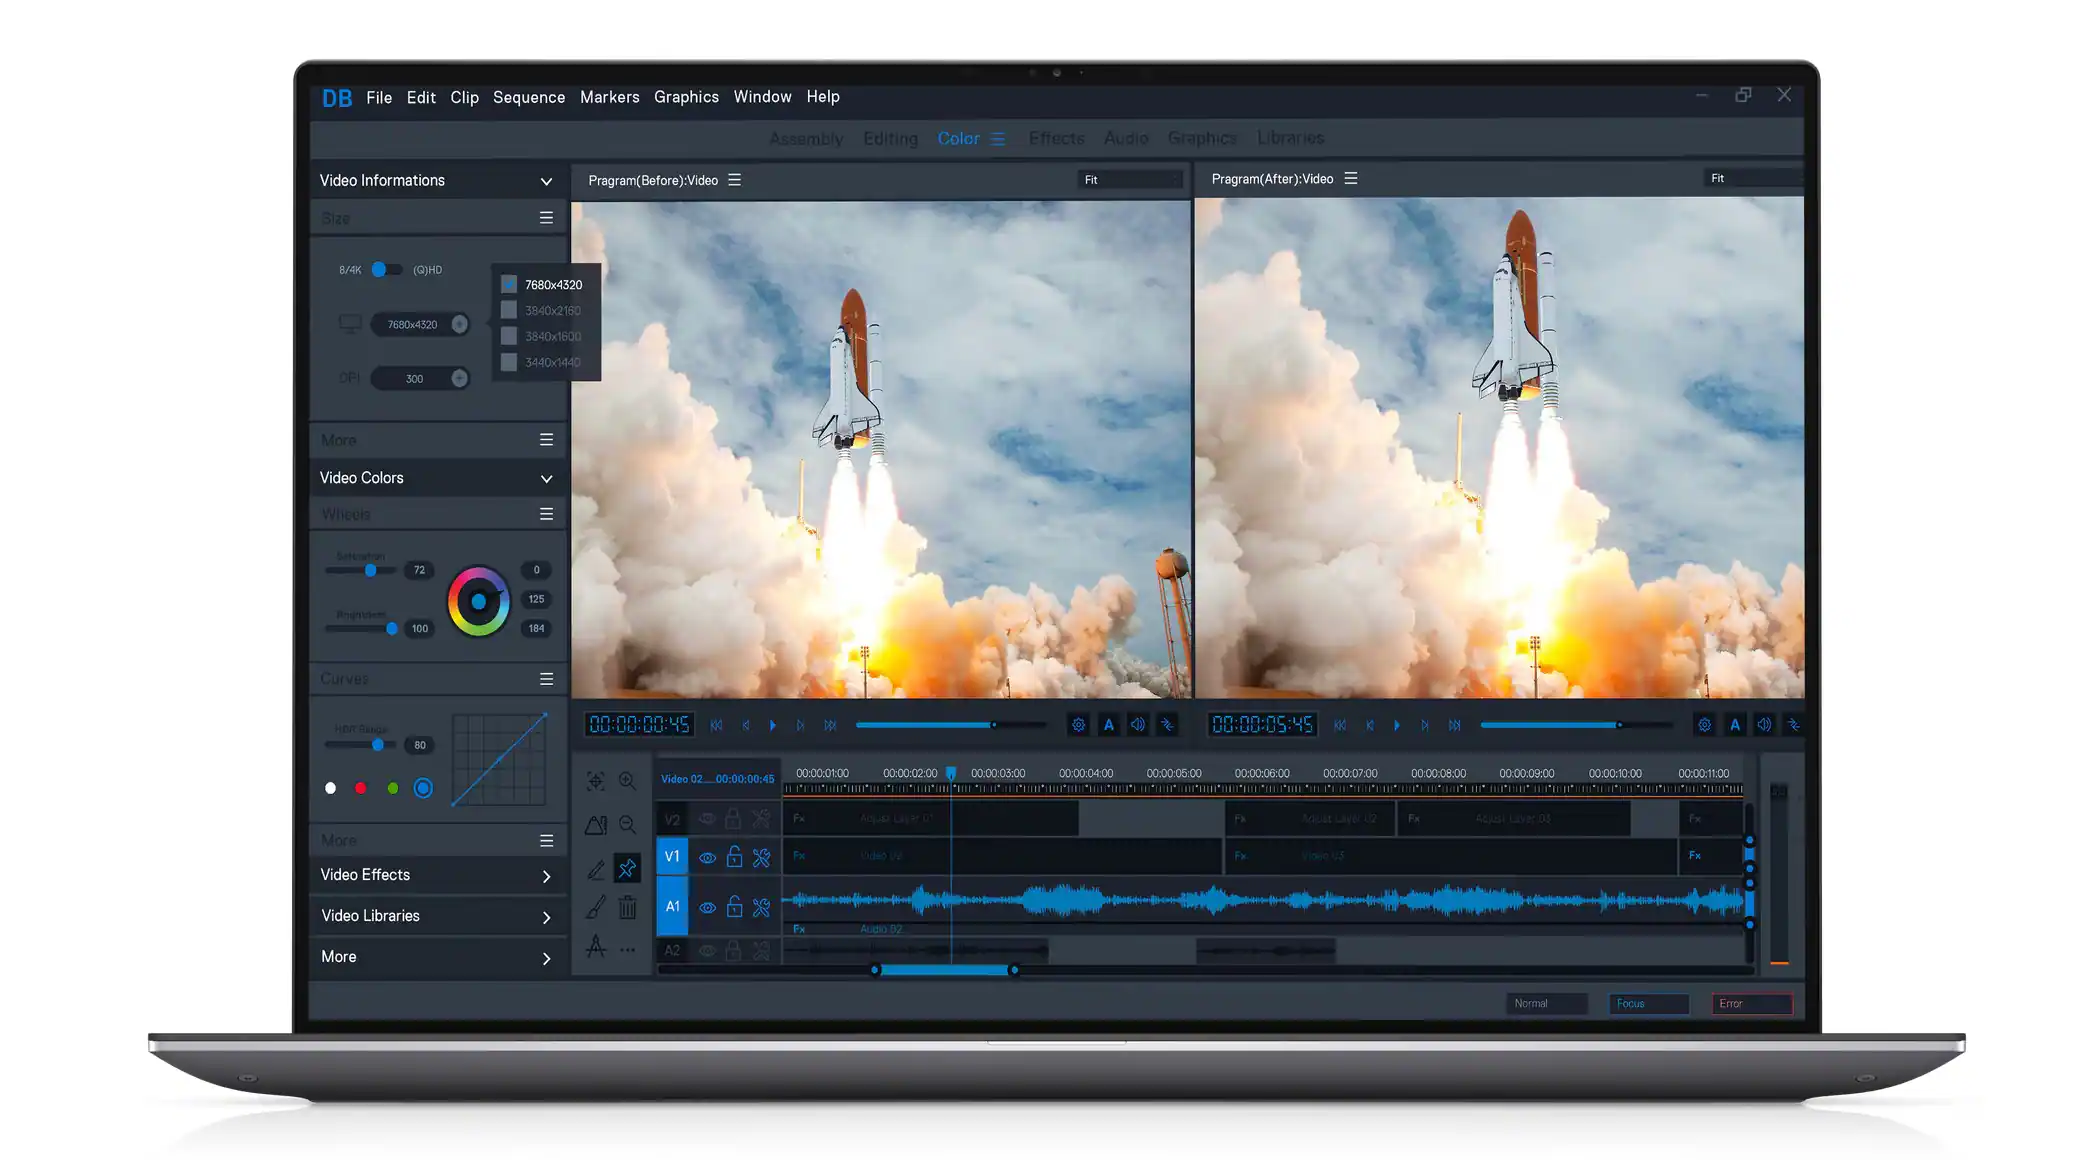This screenshot has width=2096, height=1160.
Task: Expand the Video Effects section
Action: (x=546, y=876)
